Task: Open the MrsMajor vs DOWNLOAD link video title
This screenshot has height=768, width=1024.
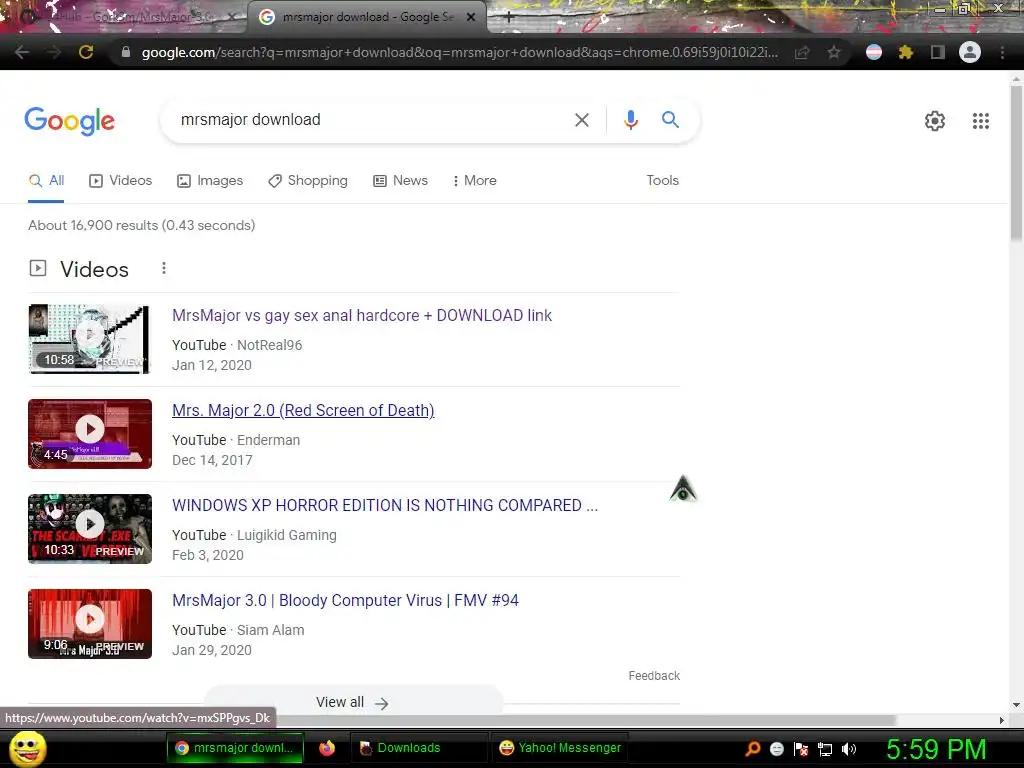Action: pyautogui.click(x=362, y=315)
